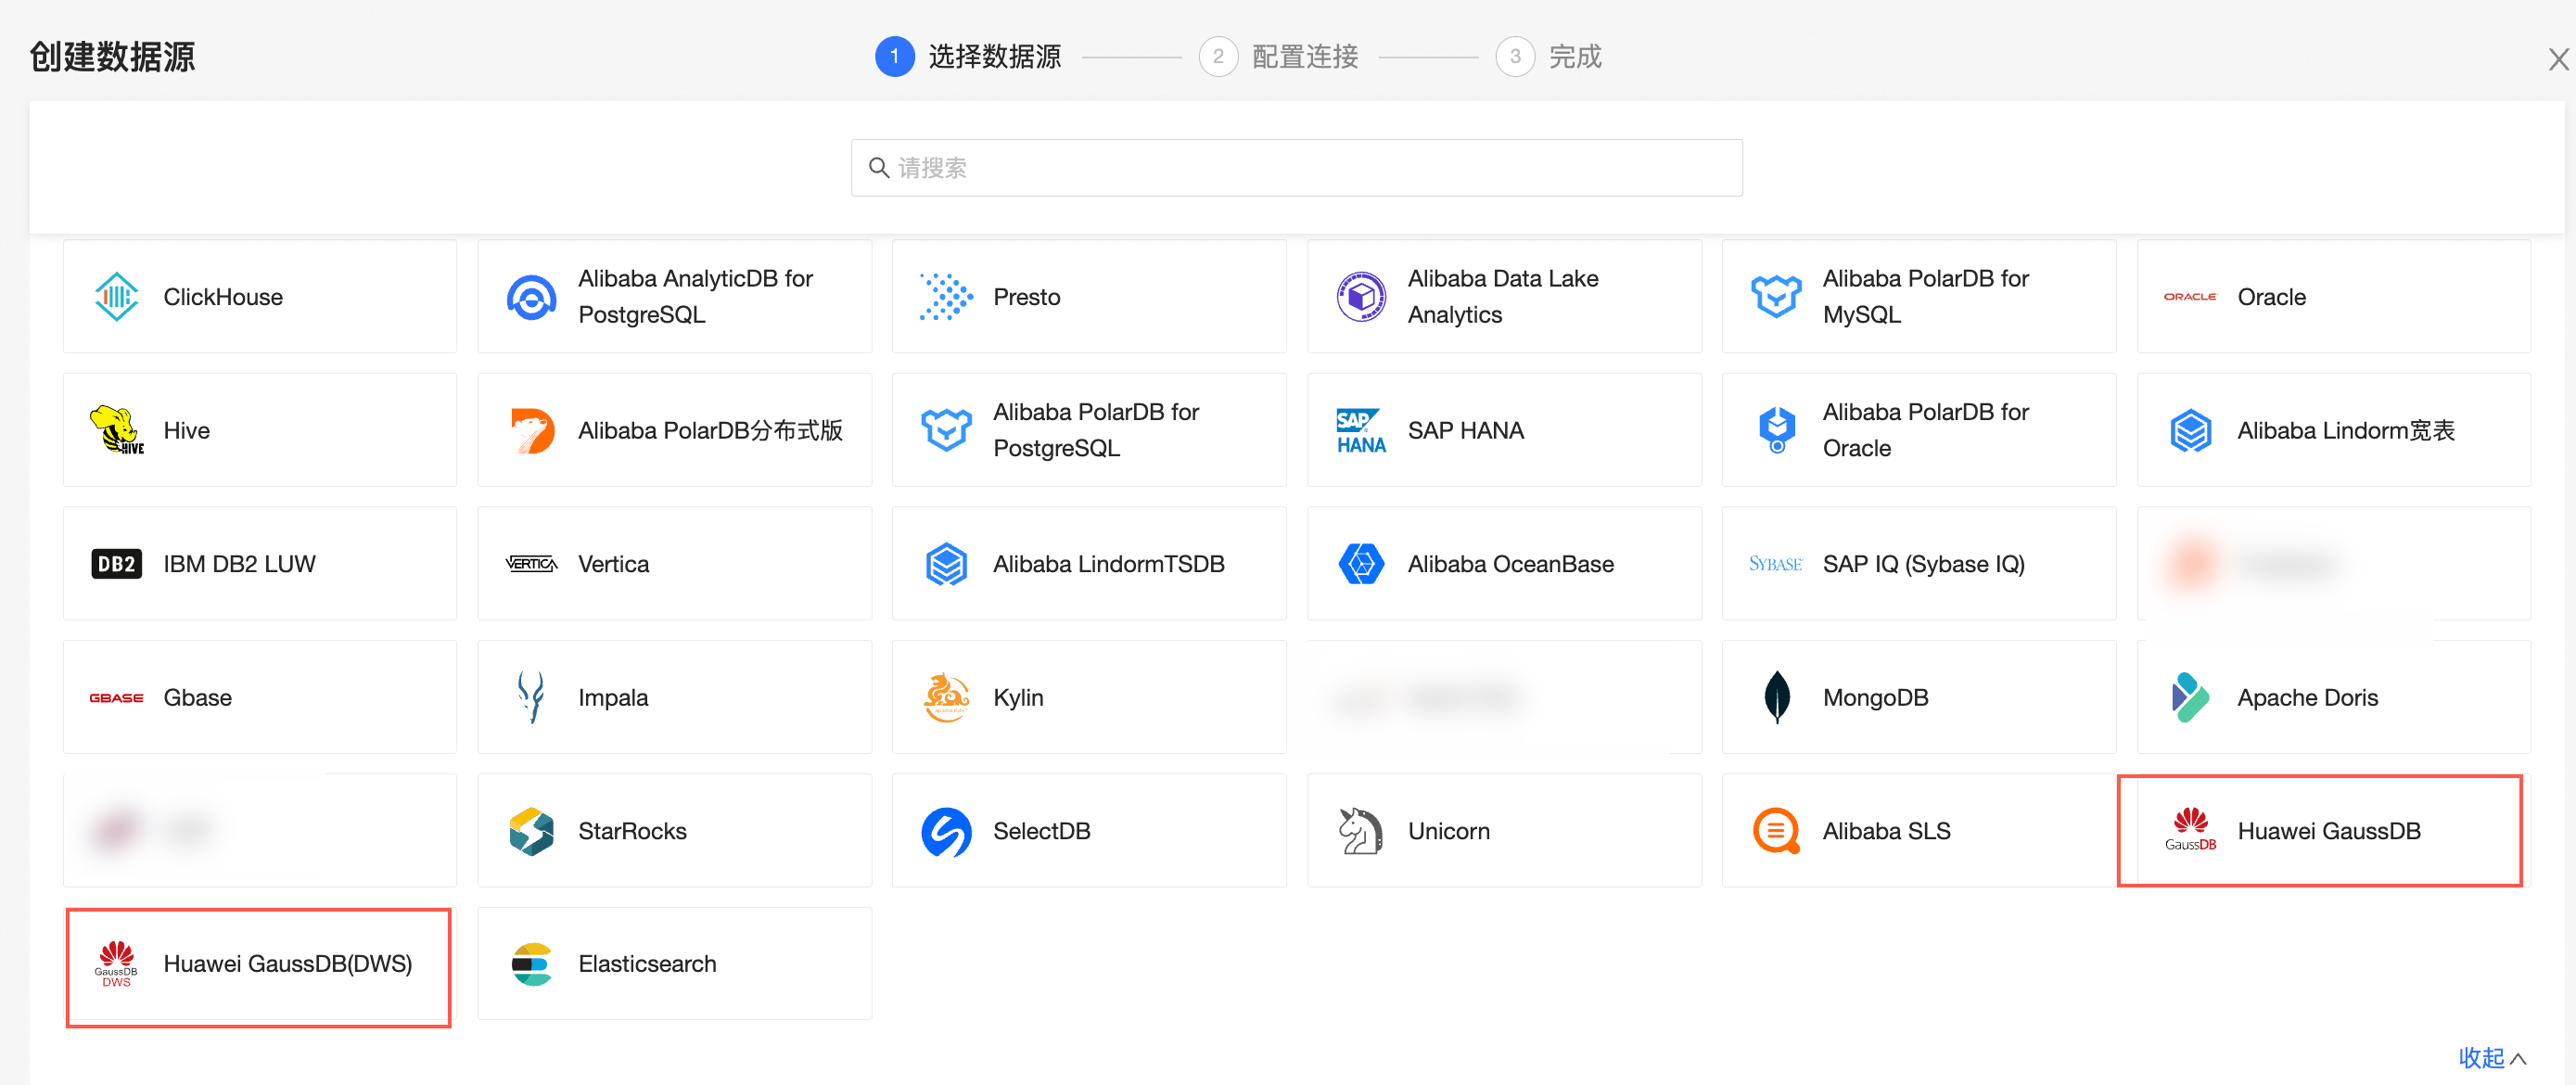Viewport: 2576px width, 1085px height.
Task: Click the search magnifier icon
Action: coord(879,168)
